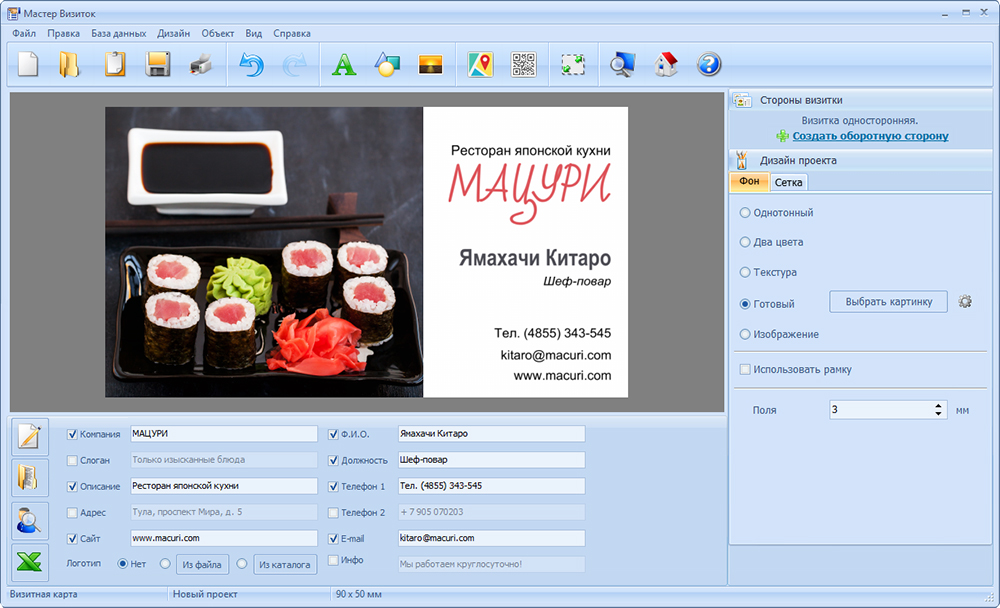Click the New project blank page icon
This screenshot has height=608, width=1000.
[x=28, y=65]
